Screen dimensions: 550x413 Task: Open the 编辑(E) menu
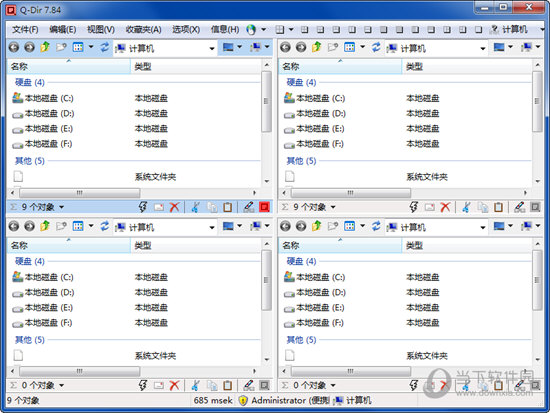click(62, 29)
